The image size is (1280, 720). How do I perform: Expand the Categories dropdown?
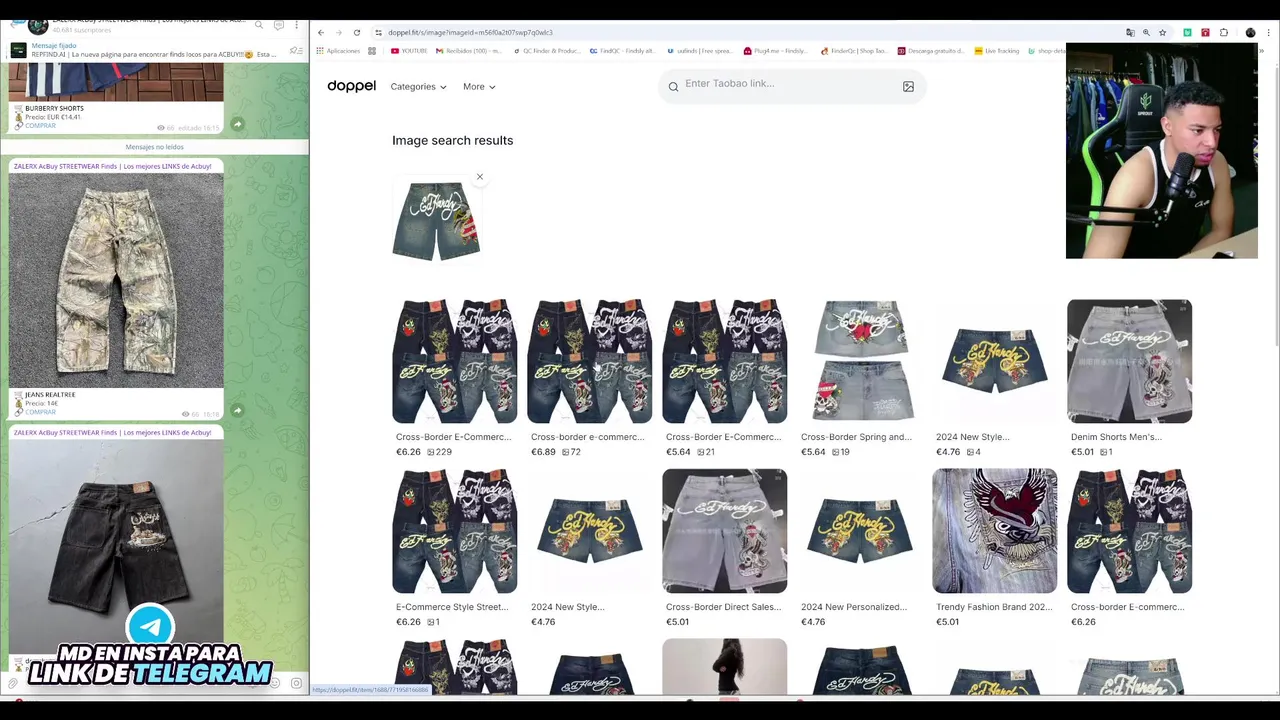coord(418,87)
